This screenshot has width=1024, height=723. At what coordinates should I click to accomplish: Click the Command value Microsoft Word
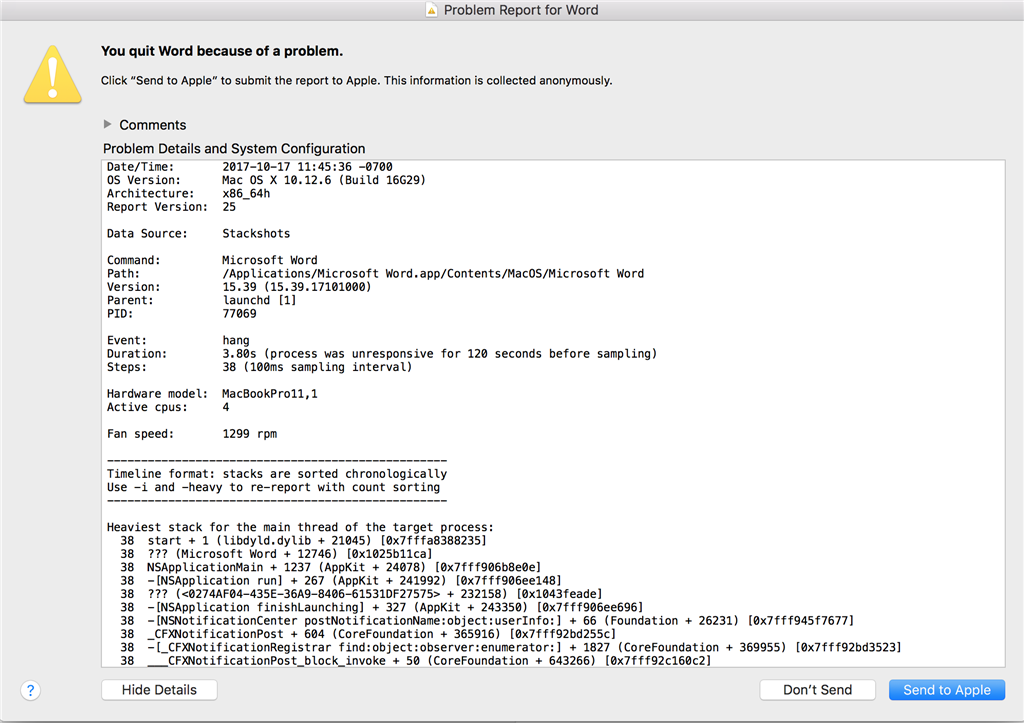pyautogui.click(x=270, y=260)
